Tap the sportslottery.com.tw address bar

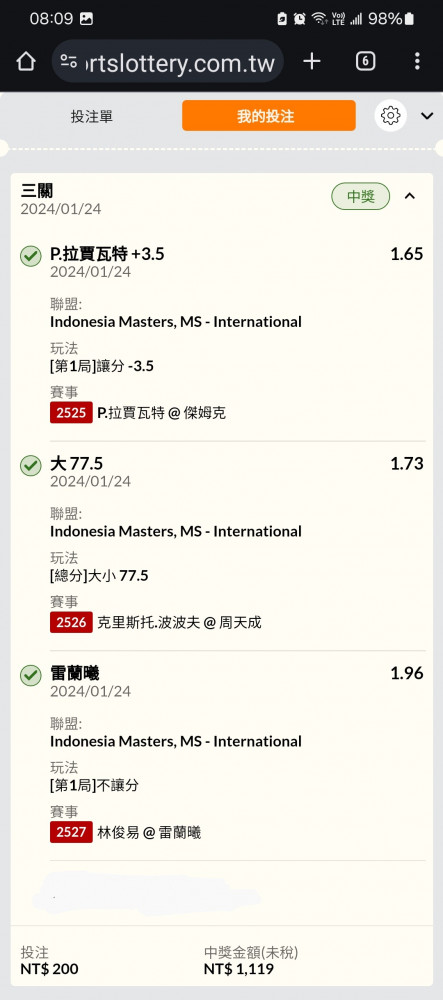tap(167, 61)
